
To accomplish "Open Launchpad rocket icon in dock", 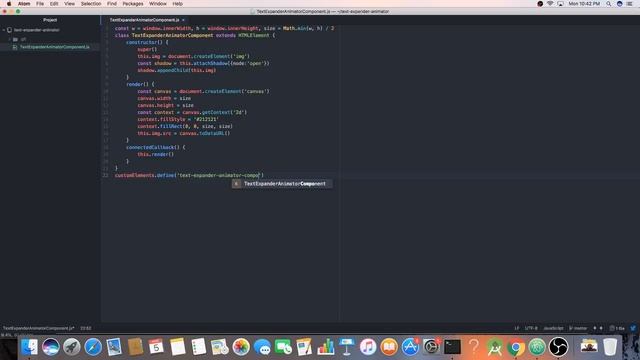I will pyautogui.click(x=72, y=347).
